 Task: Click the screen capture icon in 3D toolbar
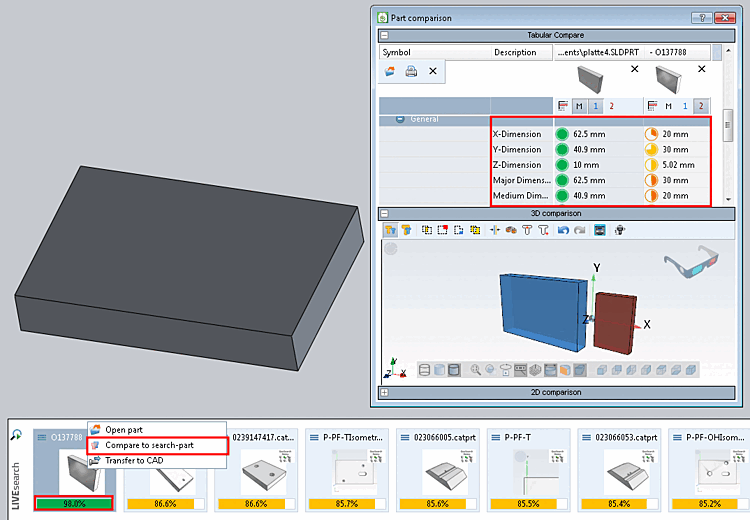pyautogui.click(x=599, y=230)
